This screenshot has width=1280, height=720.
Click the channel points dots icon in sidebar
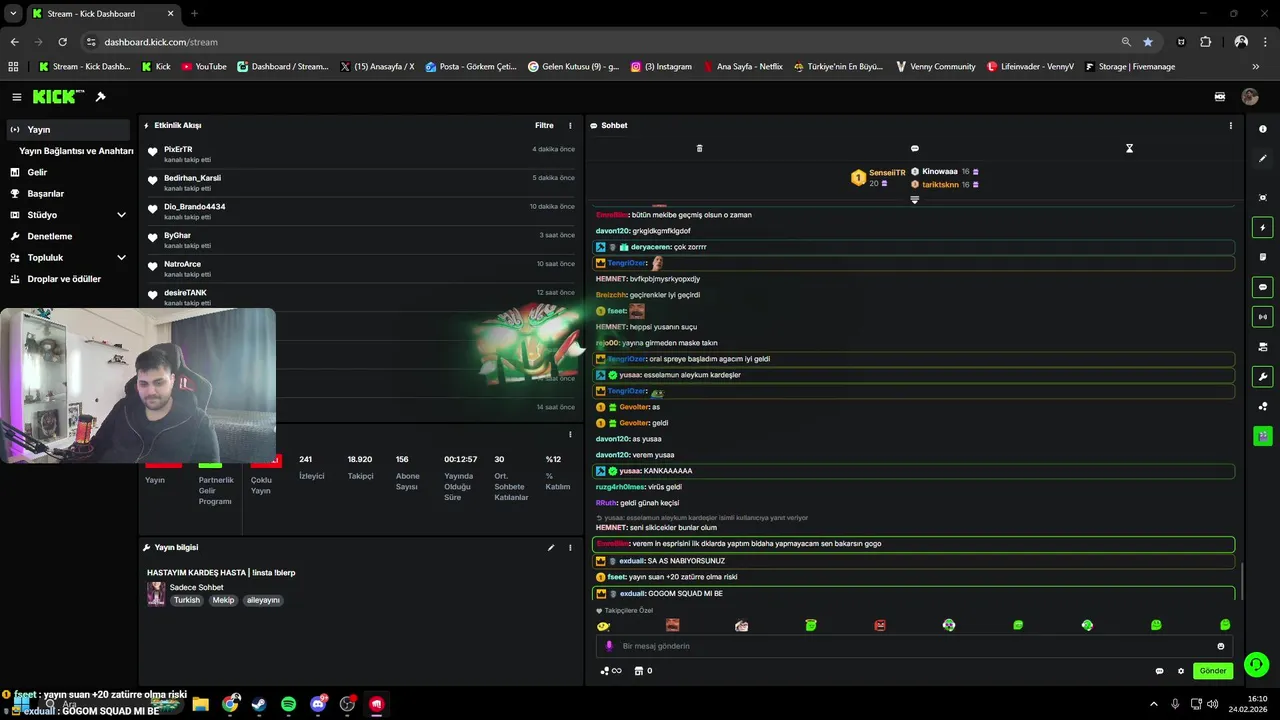[1263, 406]
